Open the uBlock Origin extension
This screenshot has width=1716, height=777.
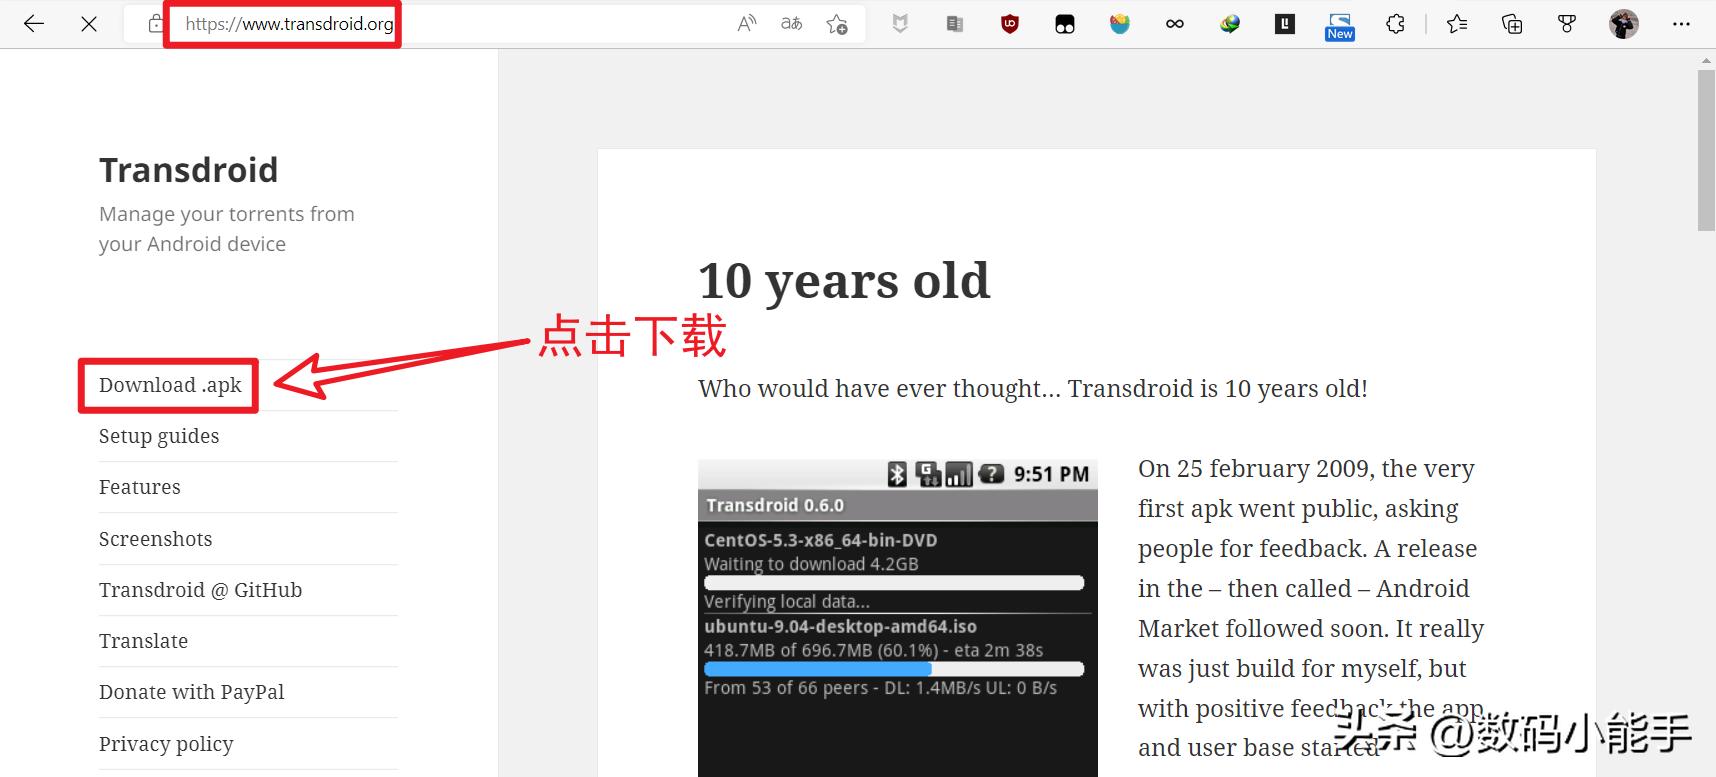pyautogui.click(x=1010, y=24)
